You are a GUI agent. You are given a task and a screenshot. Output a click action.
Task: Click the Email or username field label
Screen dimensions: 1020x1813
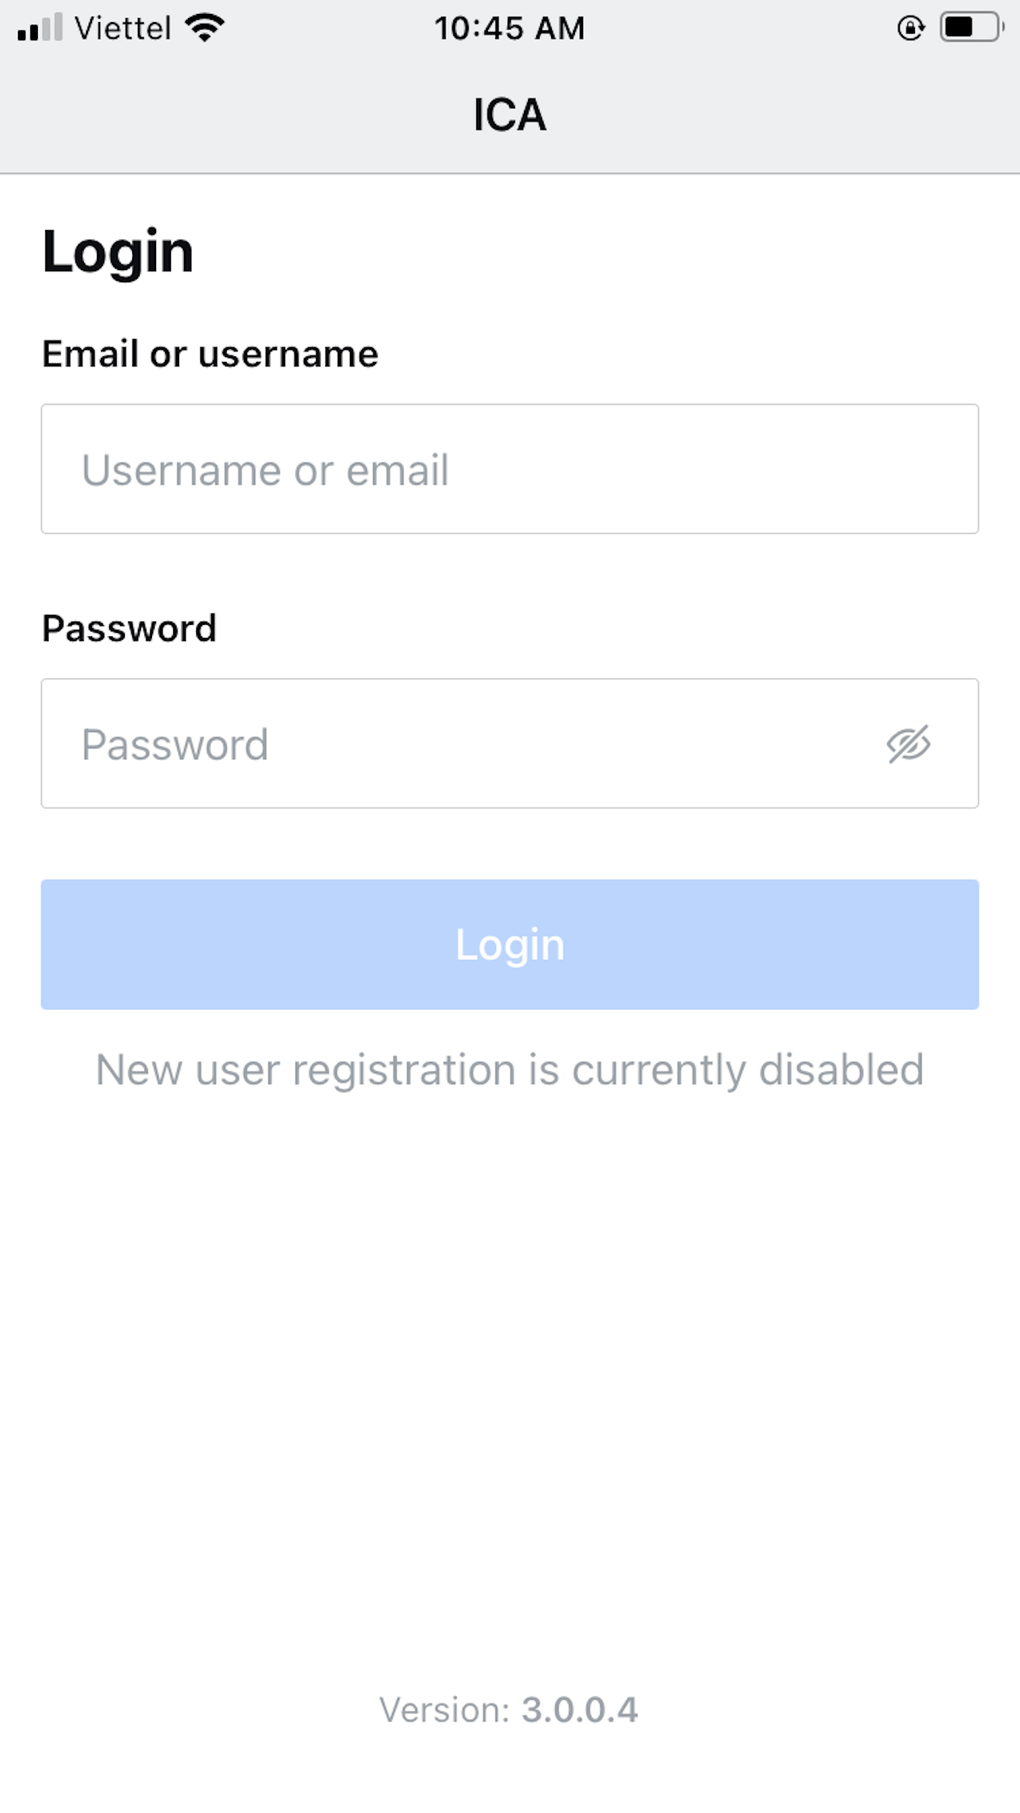210,353
